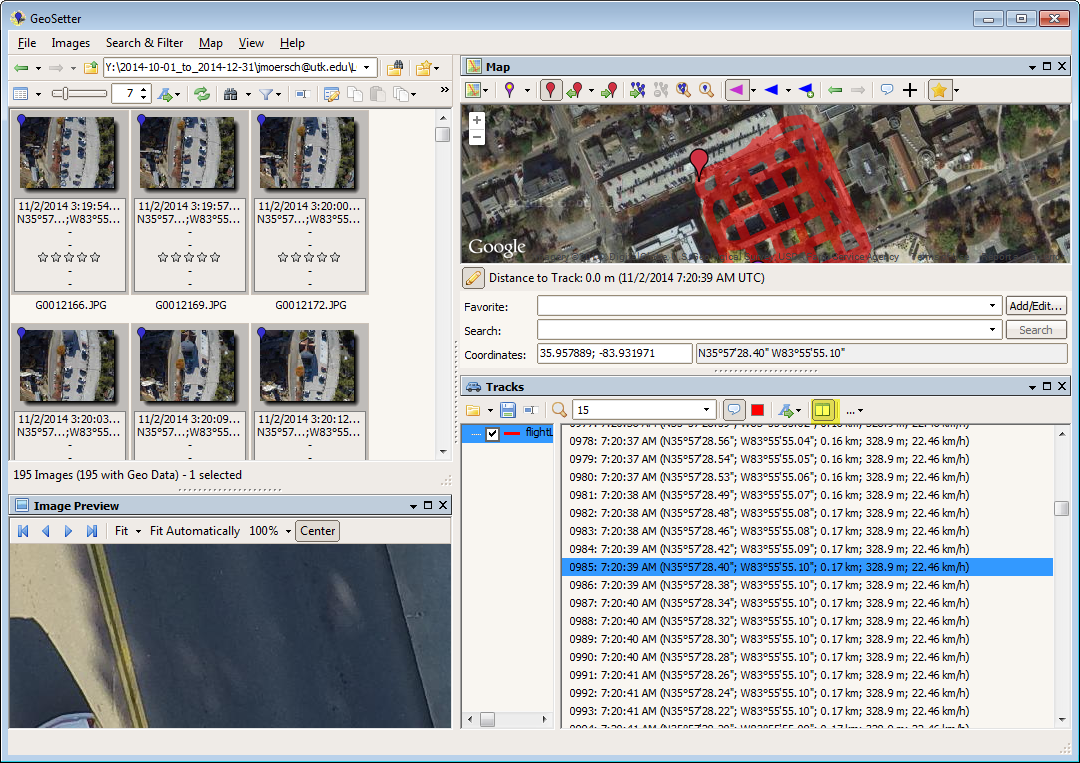This screenshot has width=1080, height=763.
Task: Click the thumbnail size slider
Action: pyautogui.click(x=79, y=93)
